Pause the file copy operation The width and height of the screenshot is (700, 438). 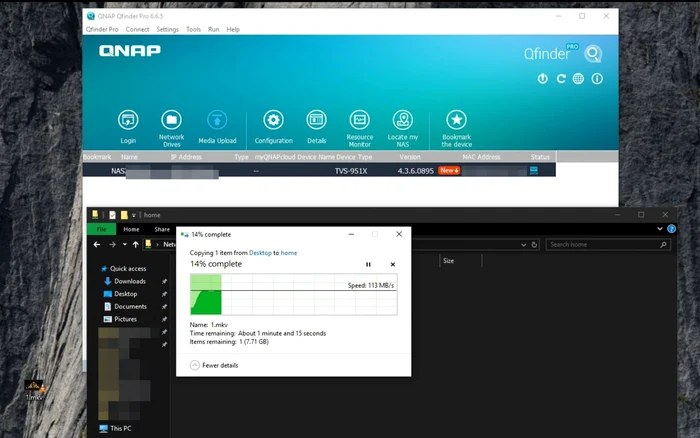pos(368,264)
